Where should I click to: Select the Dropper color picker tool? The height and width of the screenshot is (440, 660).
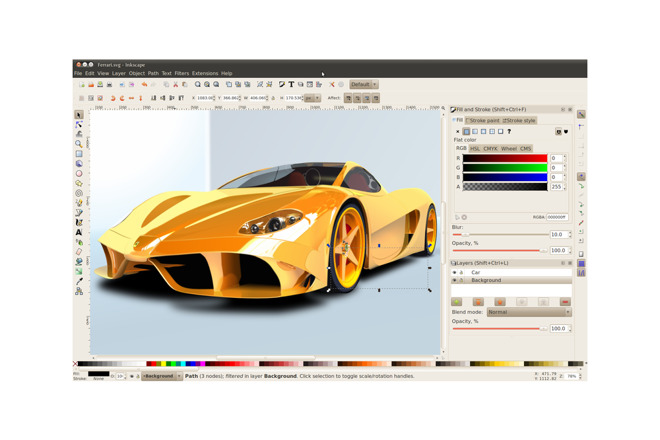coord(79,281)
